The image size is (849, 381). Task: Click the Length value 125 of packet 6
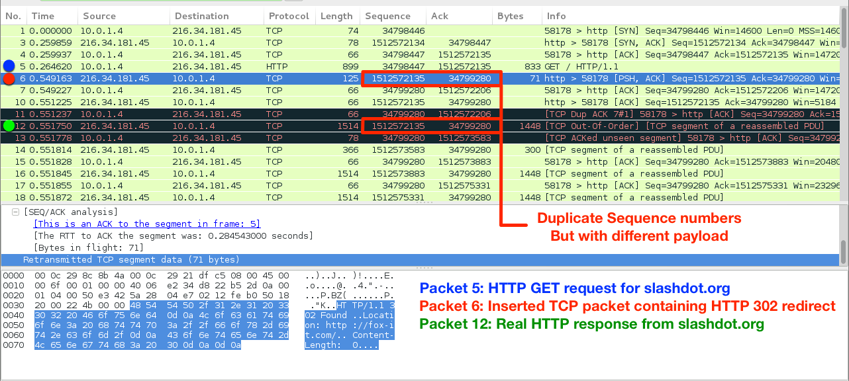click(350, 78)
